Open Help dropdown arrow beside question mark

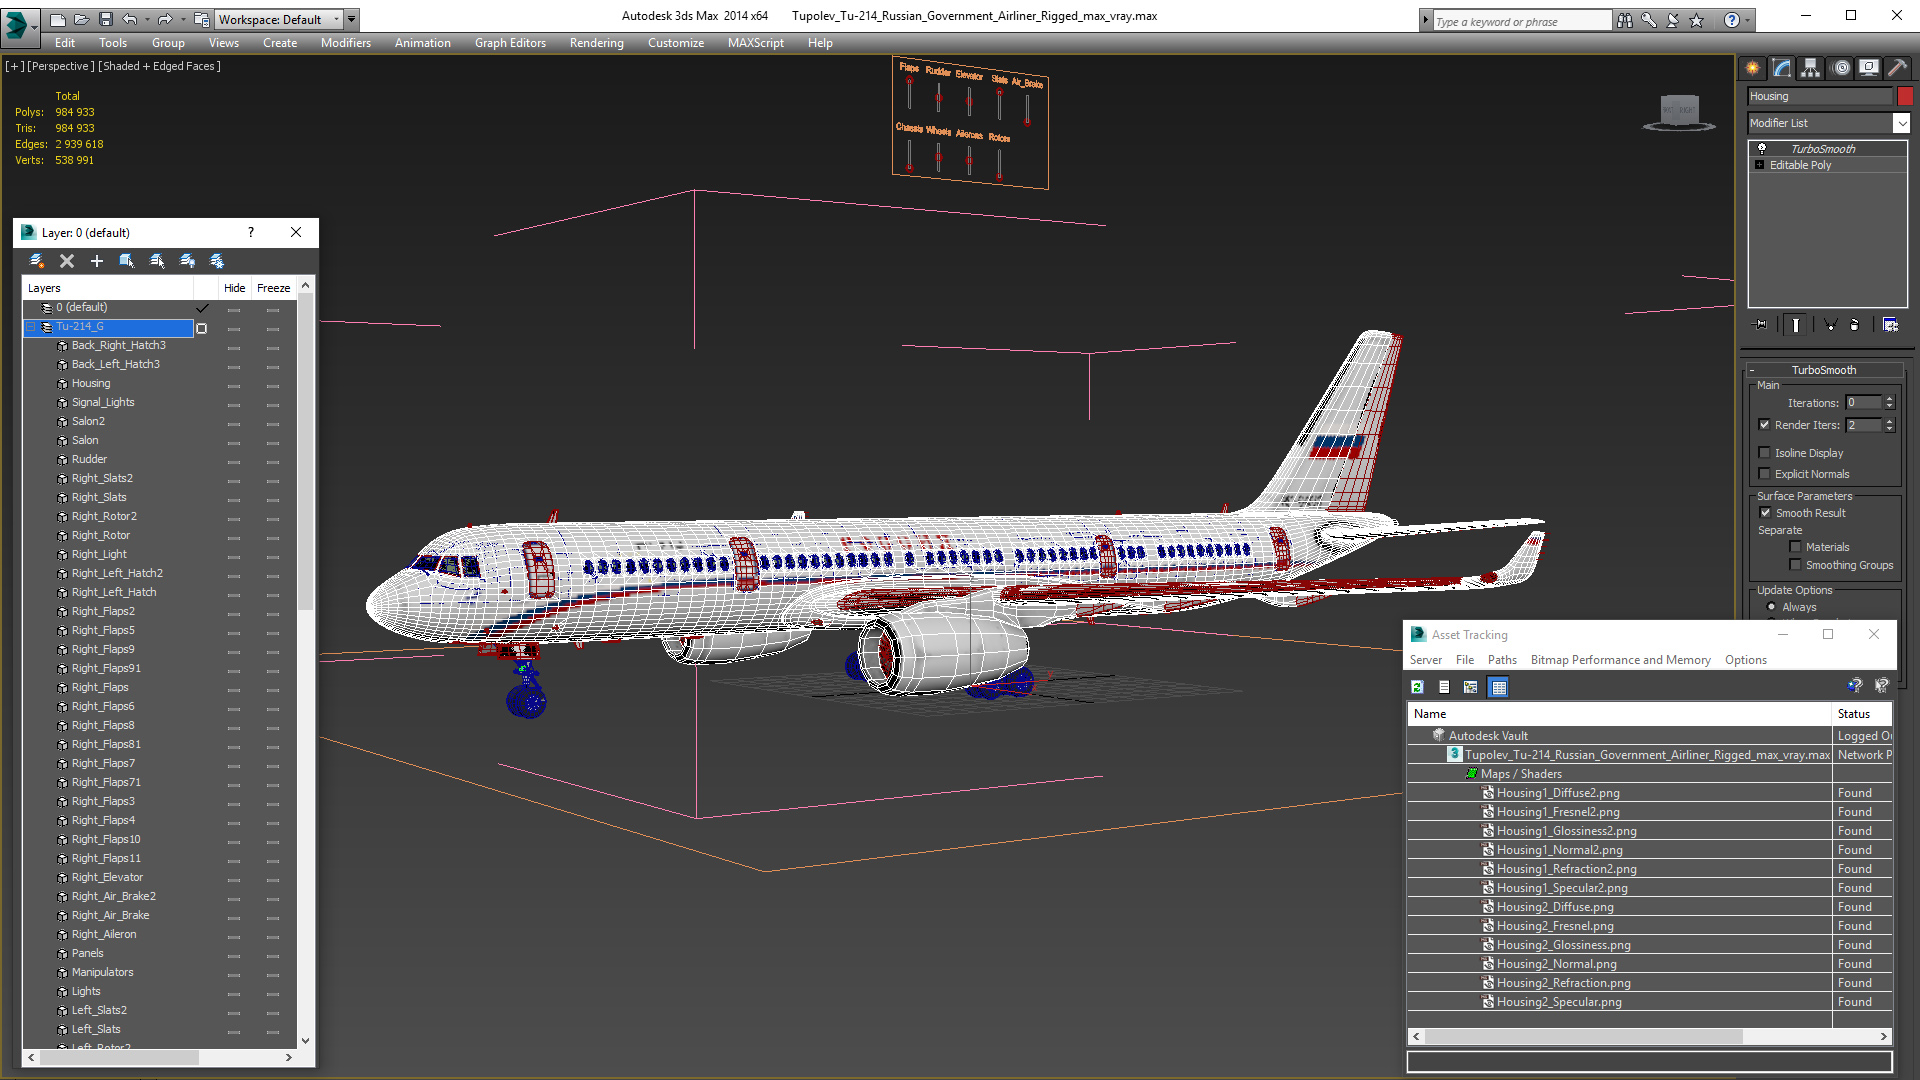pos(1748,20)
